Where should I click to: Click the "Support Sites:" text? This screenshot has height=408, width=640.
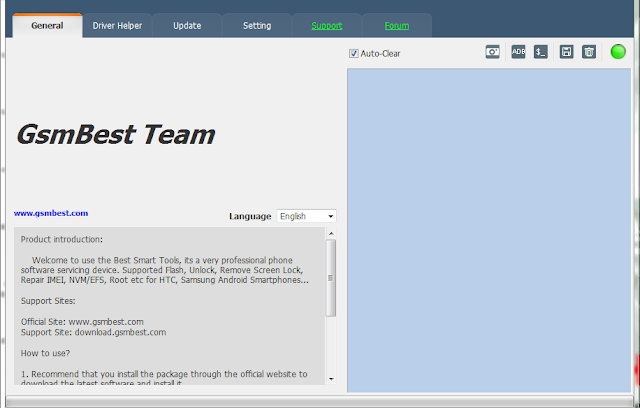(48, 301)
